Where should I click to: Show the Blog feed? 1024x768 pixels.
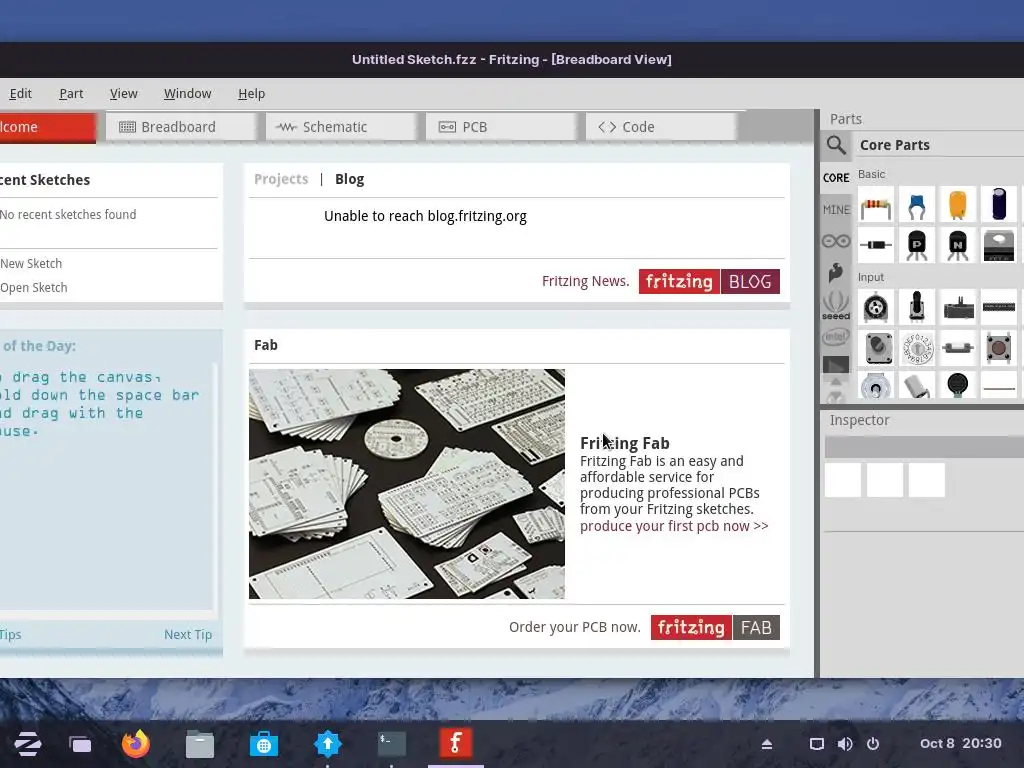(349, 179)
